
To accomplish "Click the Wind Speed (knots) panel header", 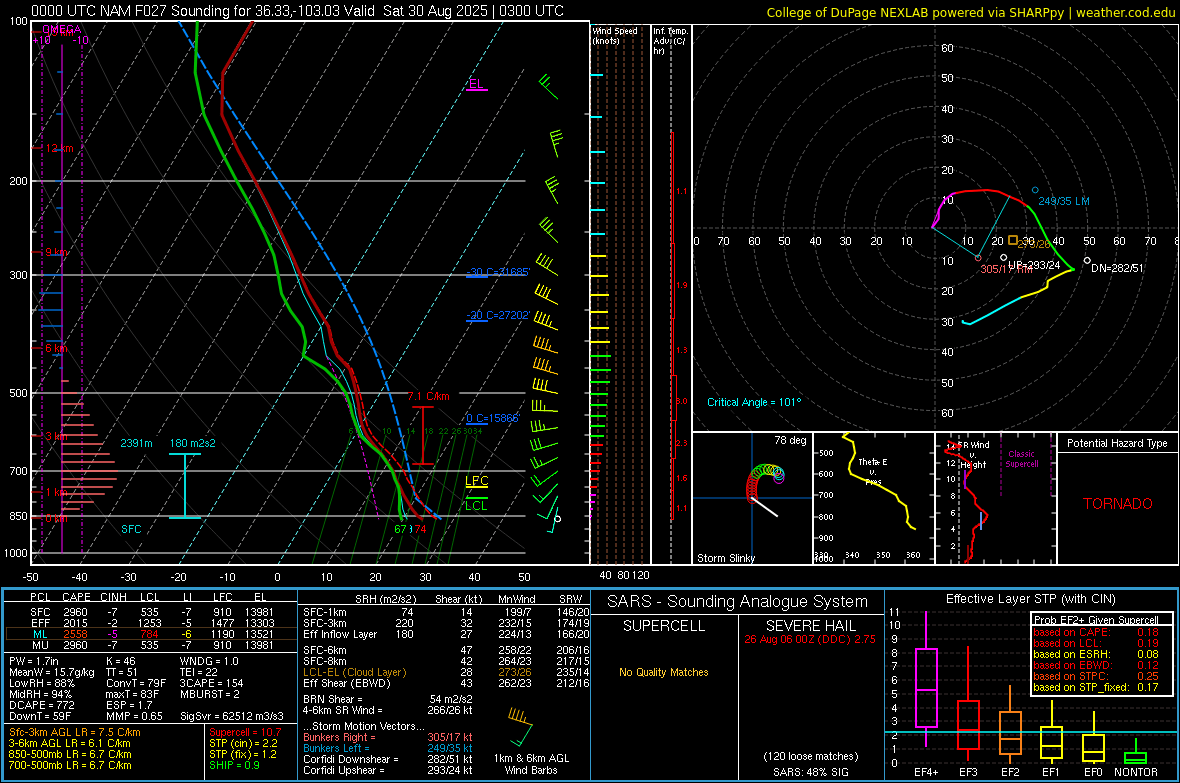I will tap(615, 35).
